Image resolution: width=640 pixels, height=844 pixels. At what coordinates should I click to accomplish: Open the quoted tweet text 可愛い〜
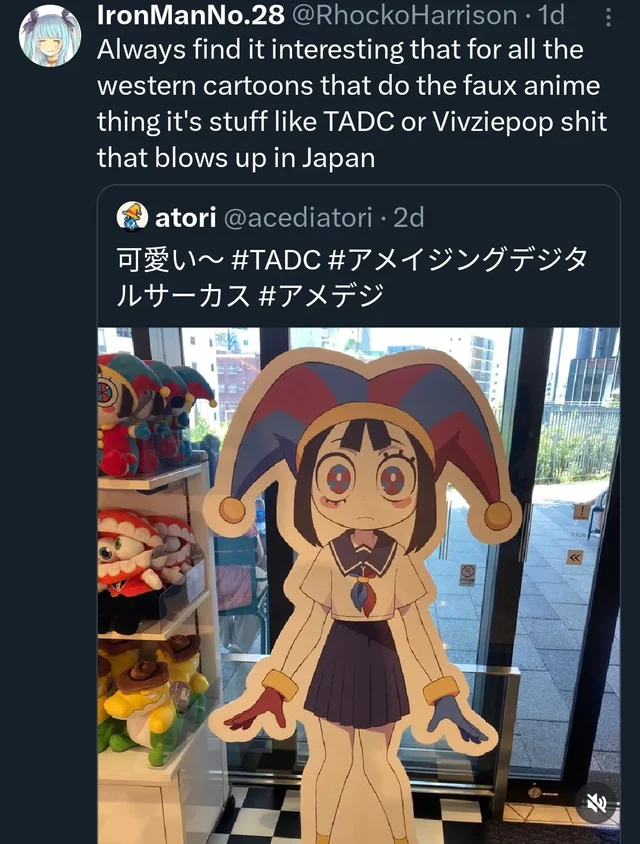tap(169, 260)
